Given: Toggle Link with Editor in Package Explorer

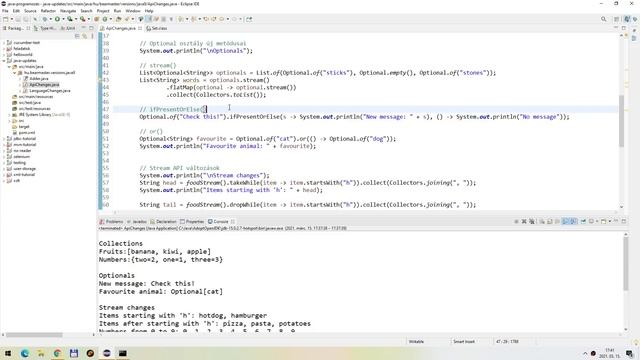Looking at the screenshot, I should tap(84, 36).
